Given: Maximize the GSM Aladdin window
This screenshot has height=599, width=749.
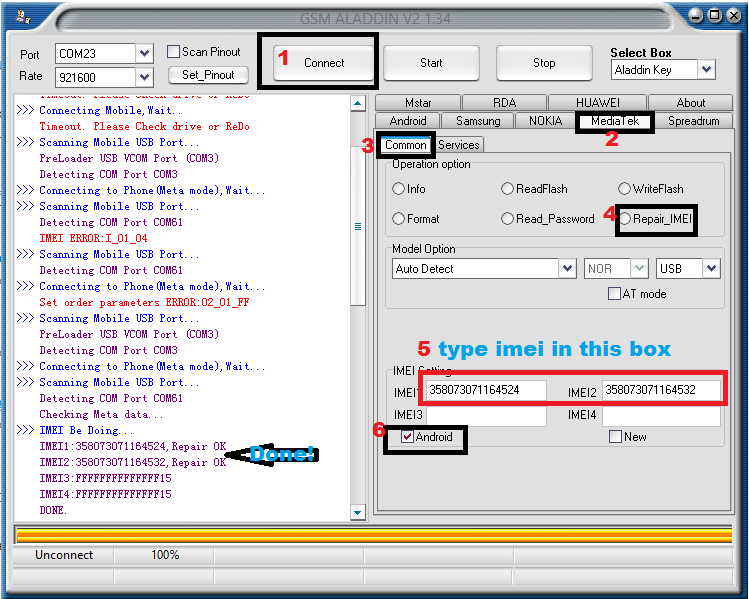Looking at the screenshot, I should (x=715, y=16).
